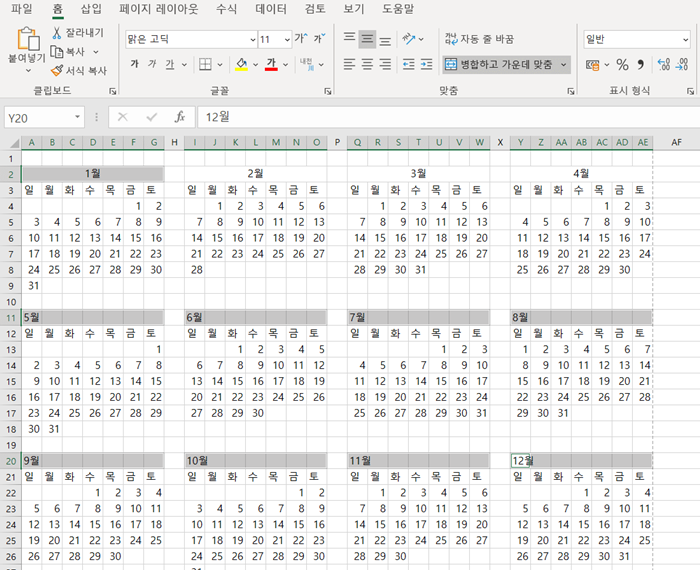Image resolution: width=700 pixels, height=570 pixels.
Task: Open the Merge and Center dropdown arrow
Action: (x=563, y=65)
